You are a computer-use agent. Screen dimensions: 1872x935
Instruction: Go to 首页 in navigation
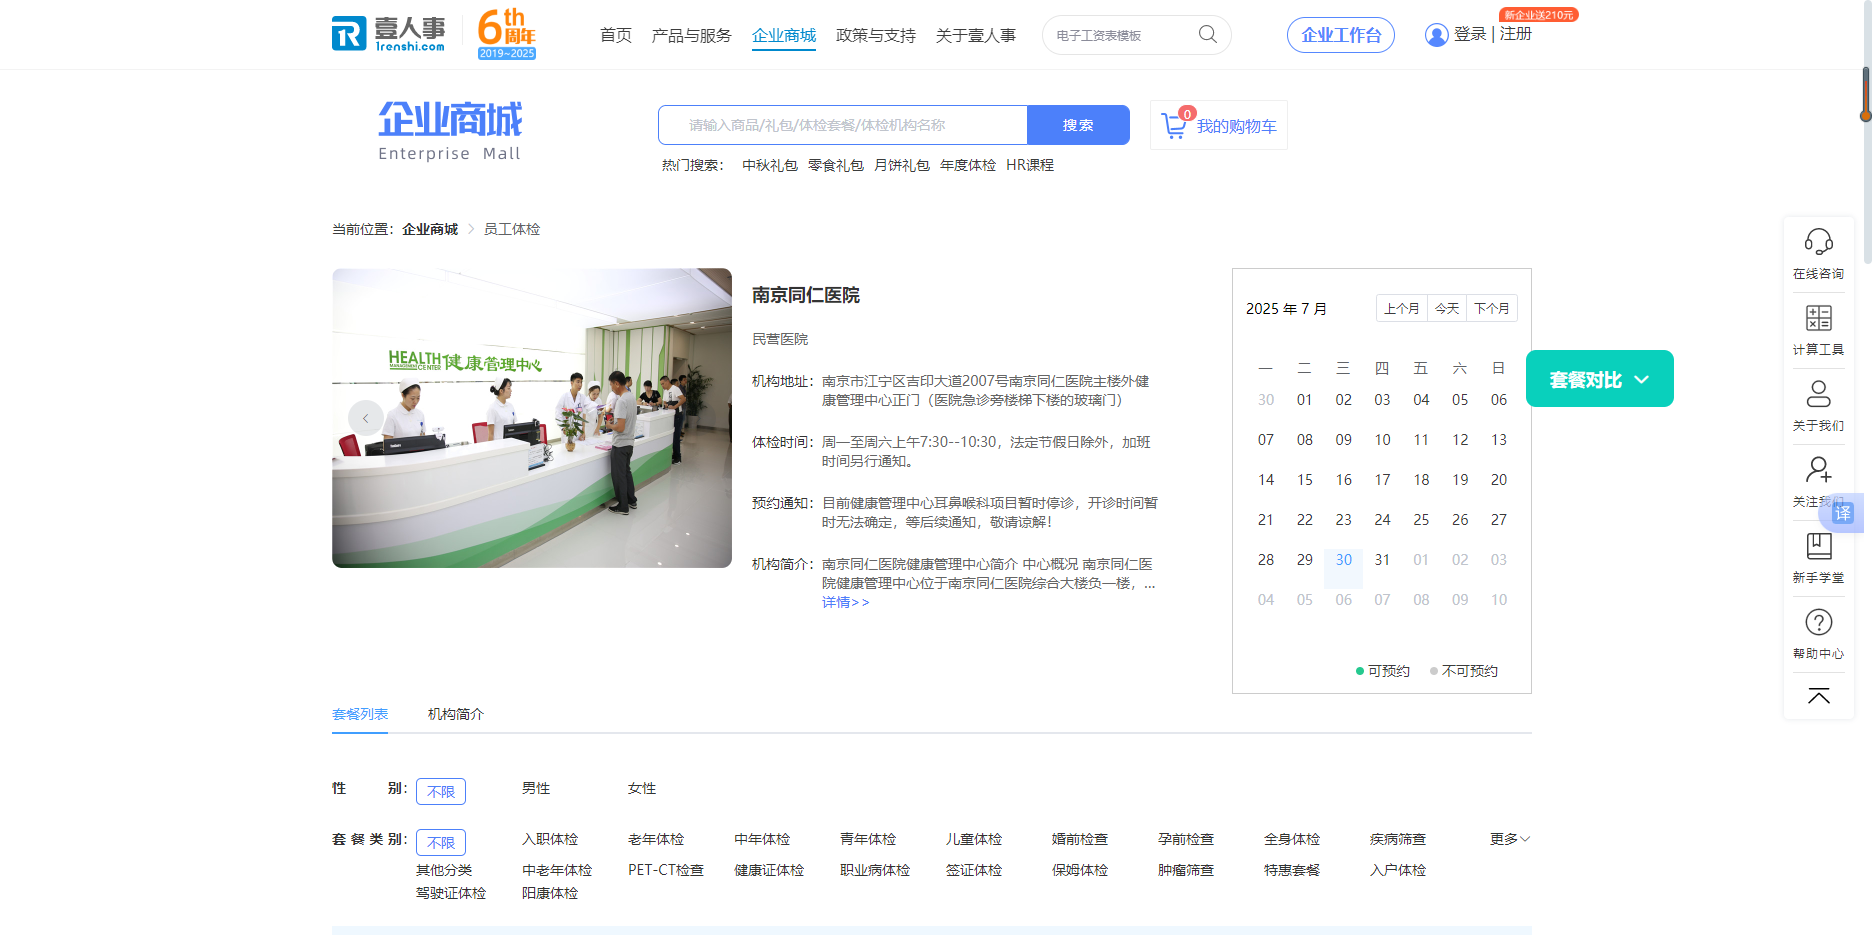[x=616, y=35]
